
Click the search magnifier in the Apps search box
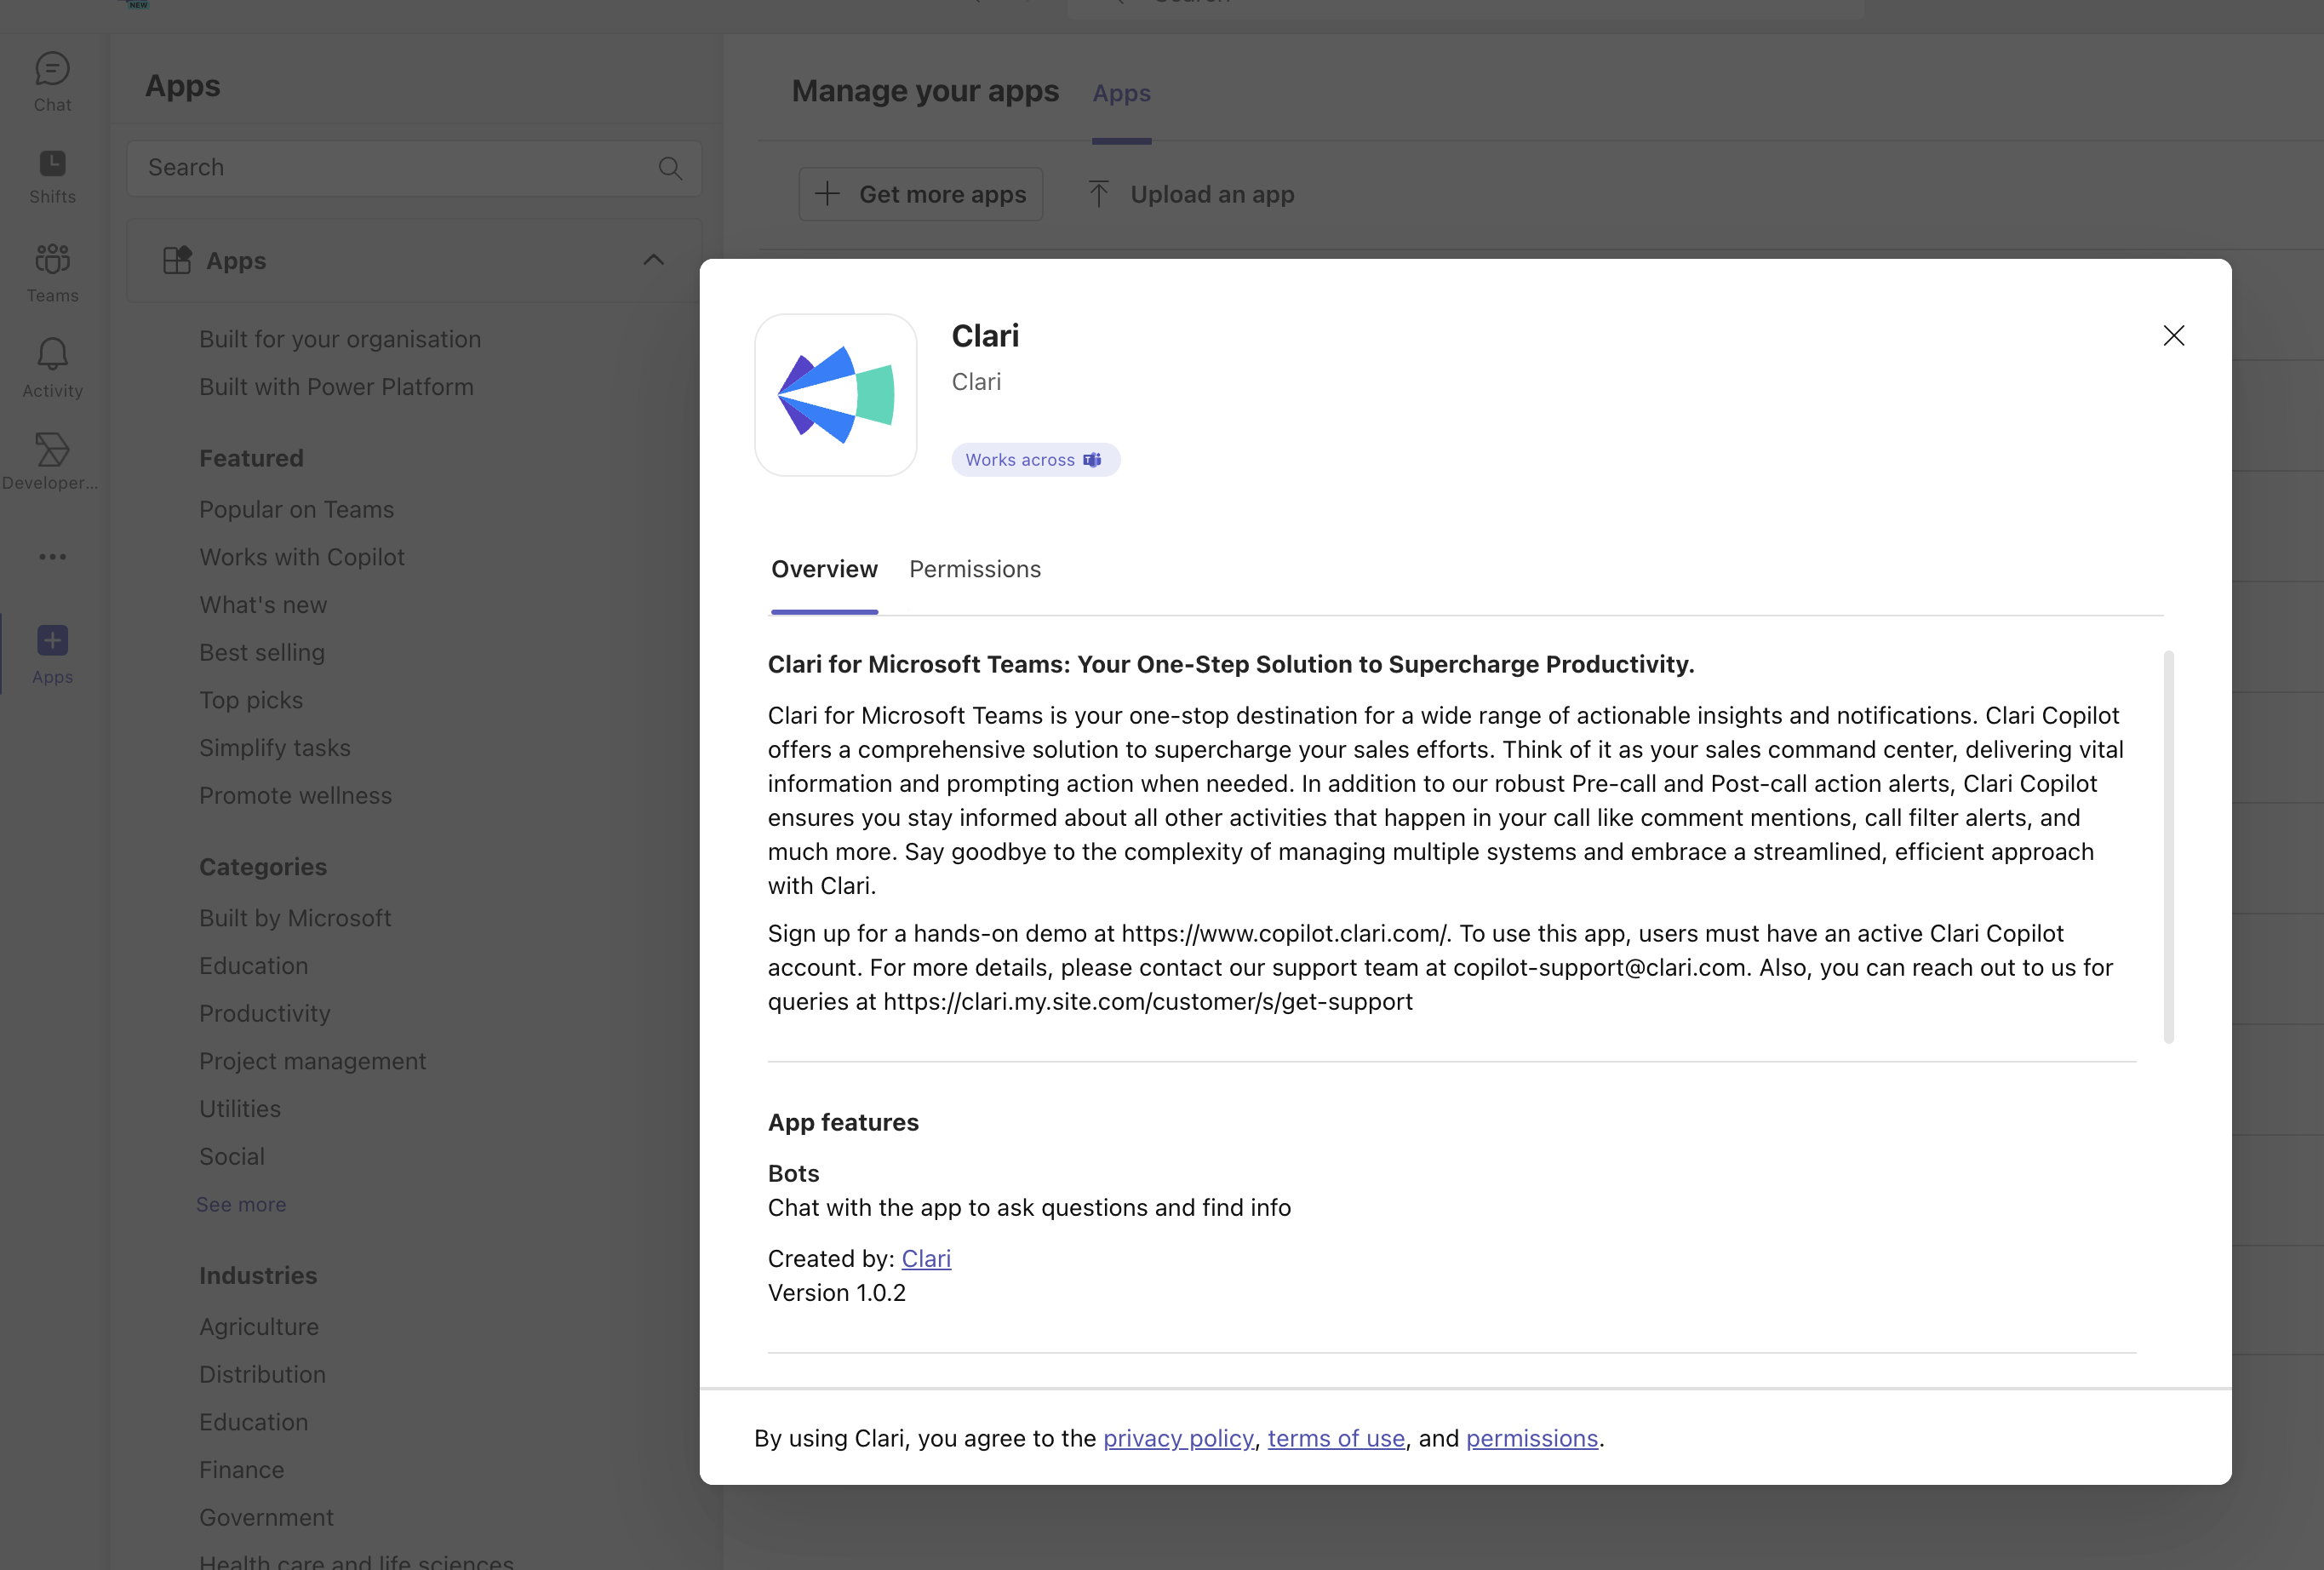pyautogui.click(x=670, y=168)
